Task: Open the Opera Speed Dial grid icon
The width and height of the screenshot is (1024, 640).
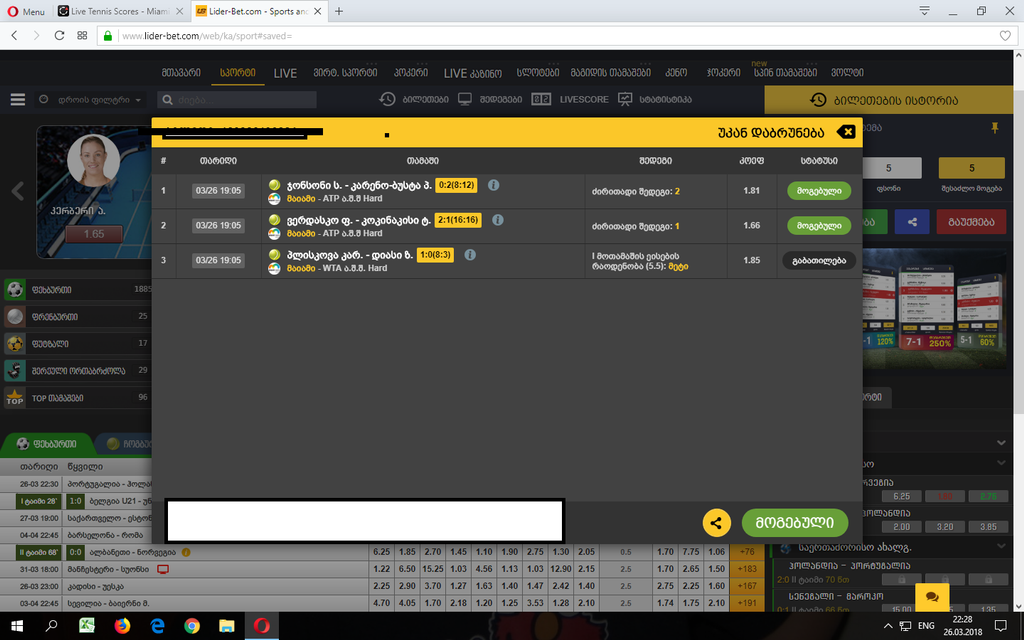Action: pyautogui.click(x=82, y=35)
